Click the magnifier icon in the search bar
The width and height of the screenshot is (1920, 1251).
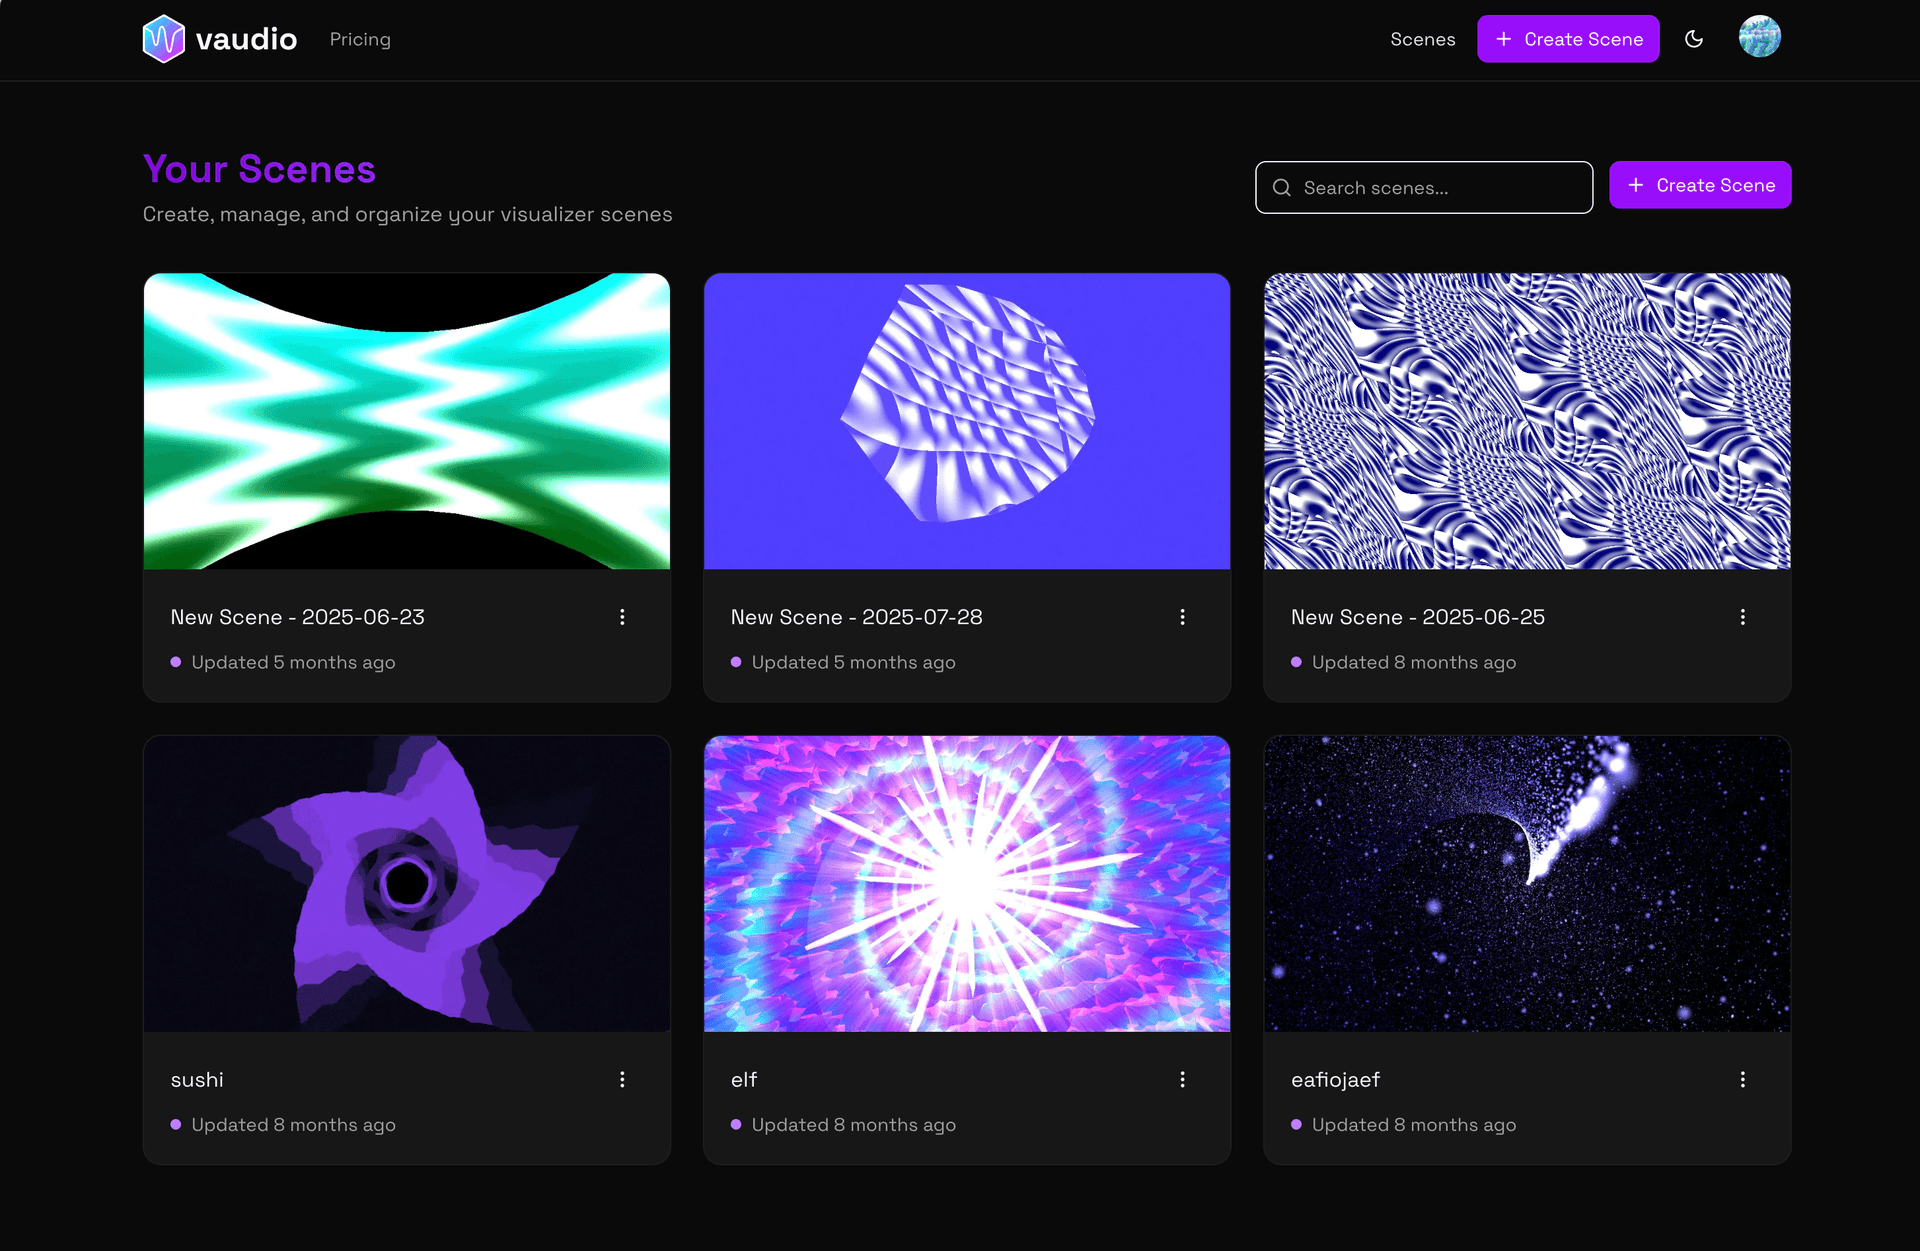(1282, 187)
